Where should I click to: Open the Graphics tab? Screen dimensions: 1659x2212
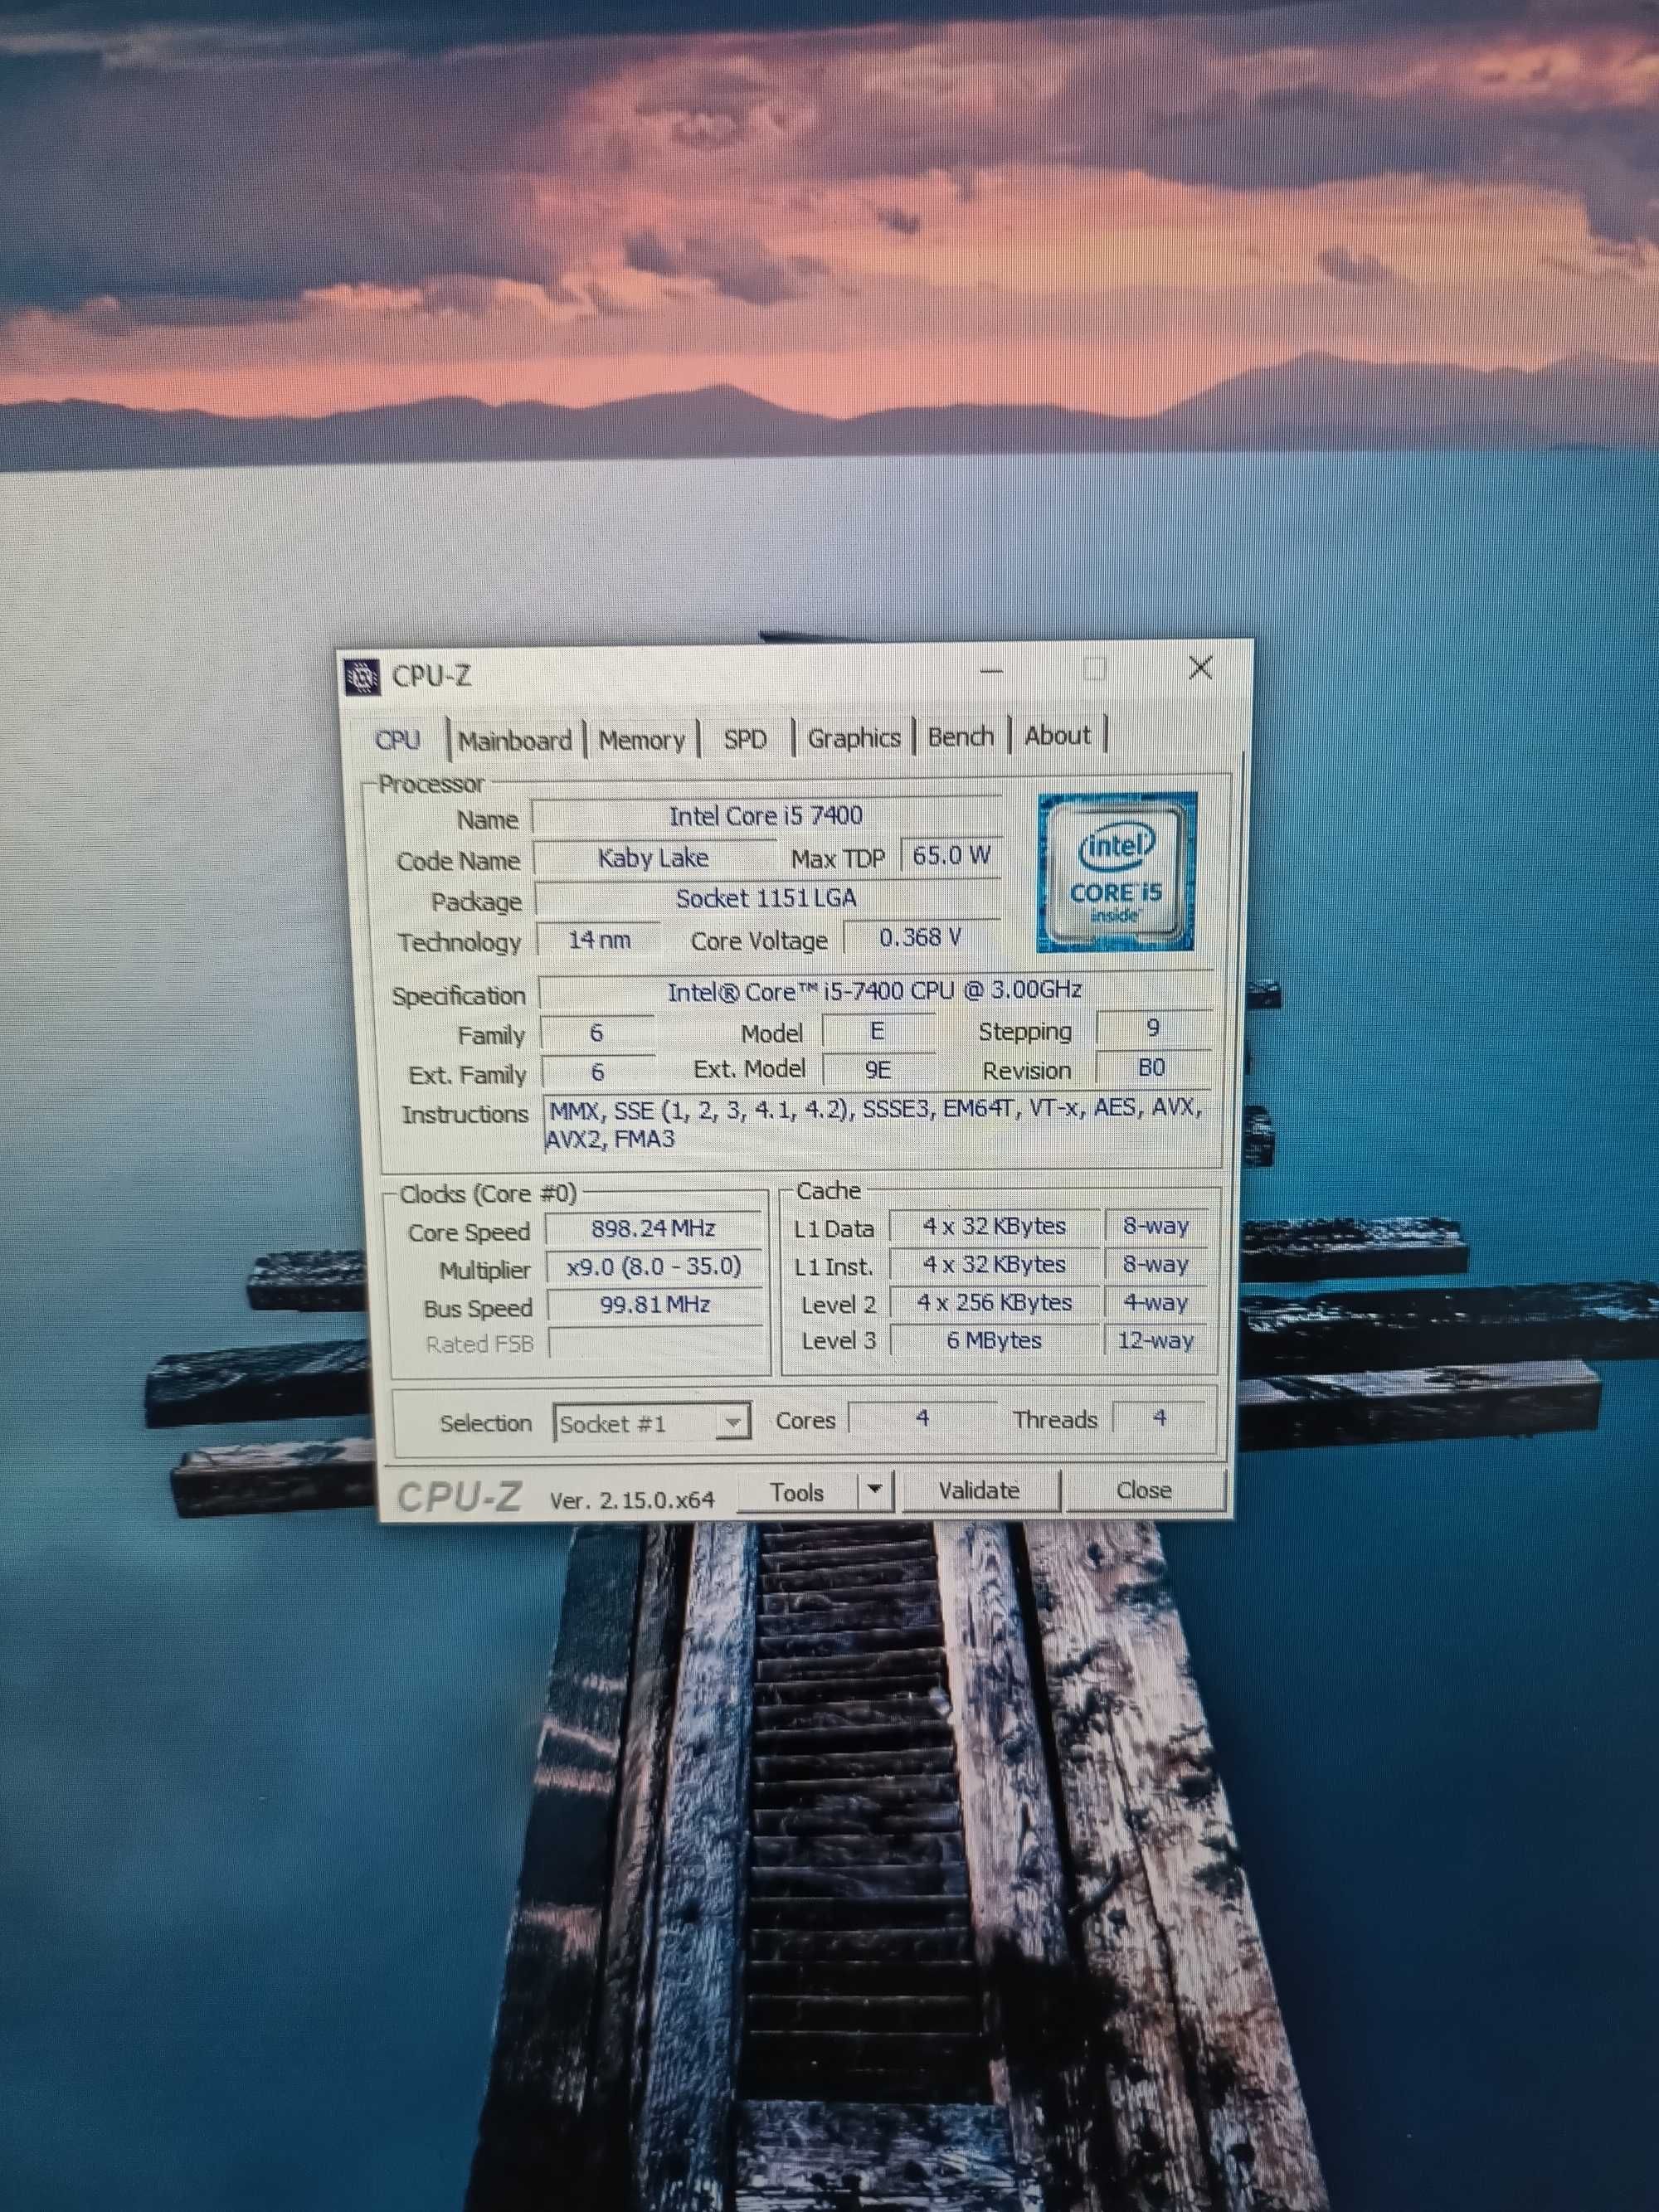854,738
